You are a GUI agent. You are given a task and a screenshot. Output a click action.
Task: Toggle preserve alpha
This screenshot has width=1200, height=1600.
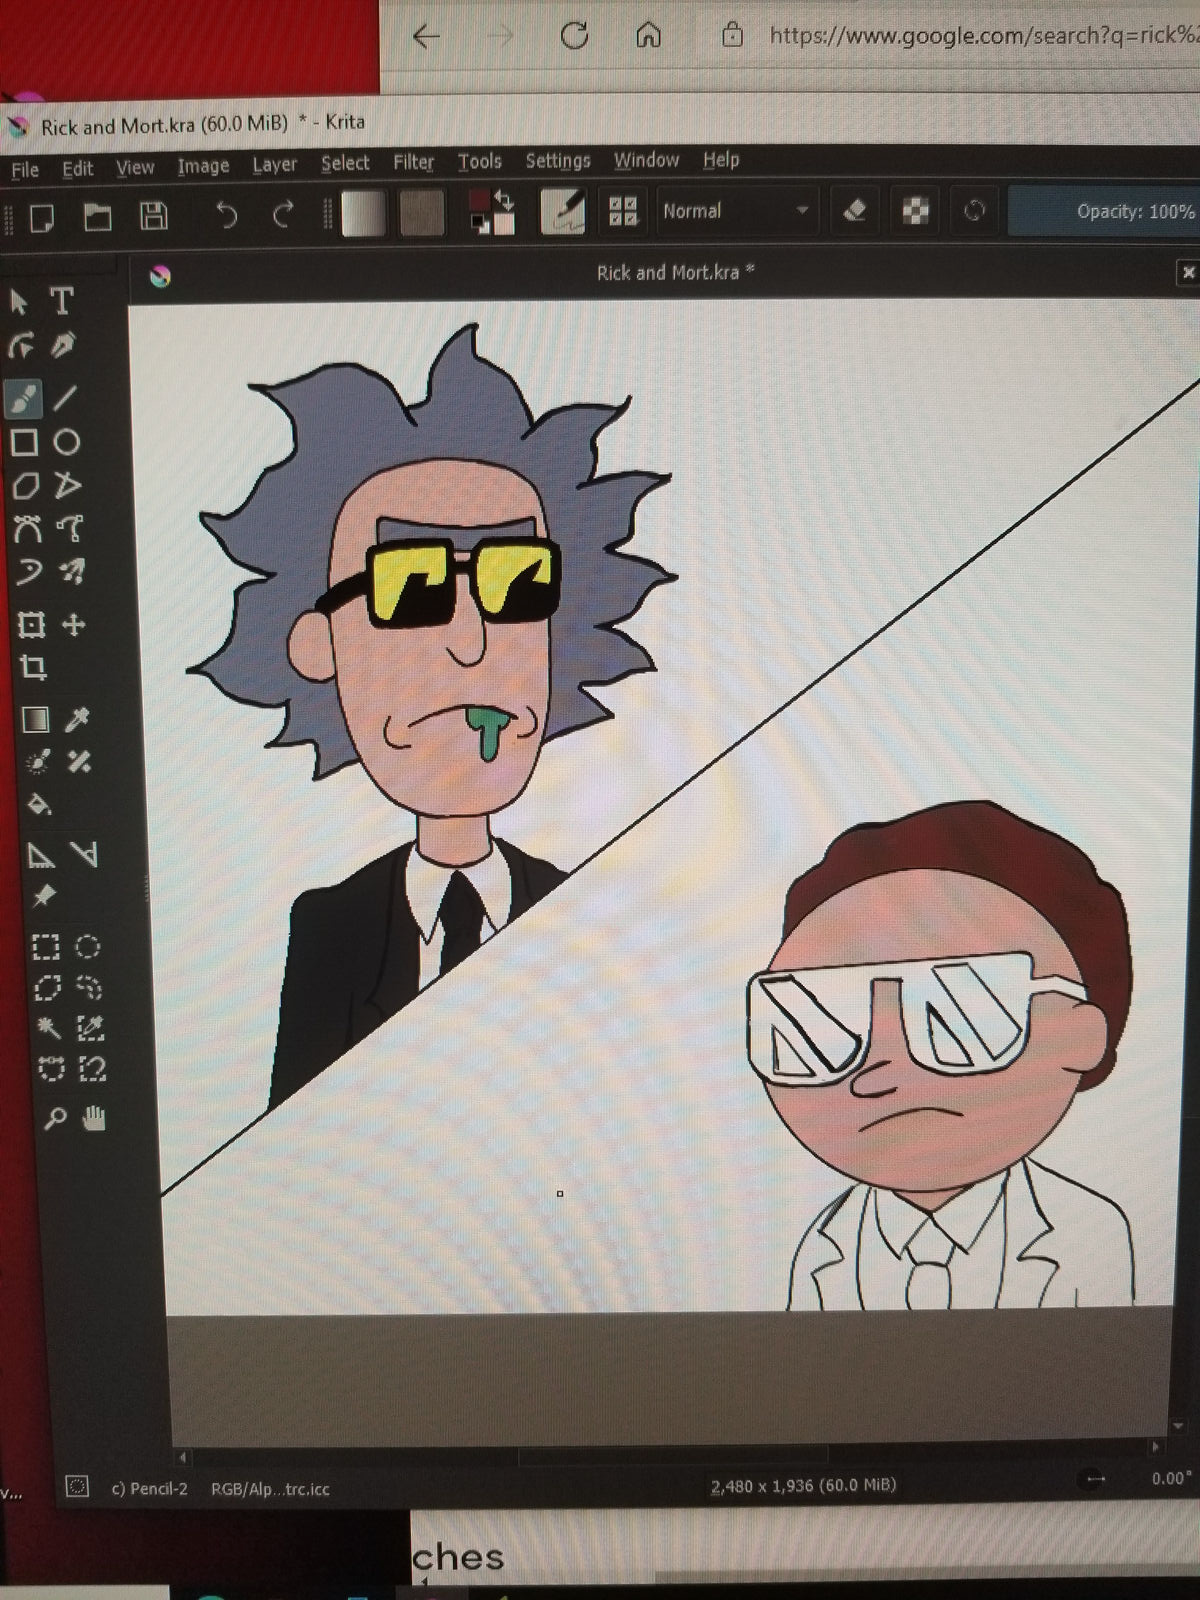(x=916, y=211)
